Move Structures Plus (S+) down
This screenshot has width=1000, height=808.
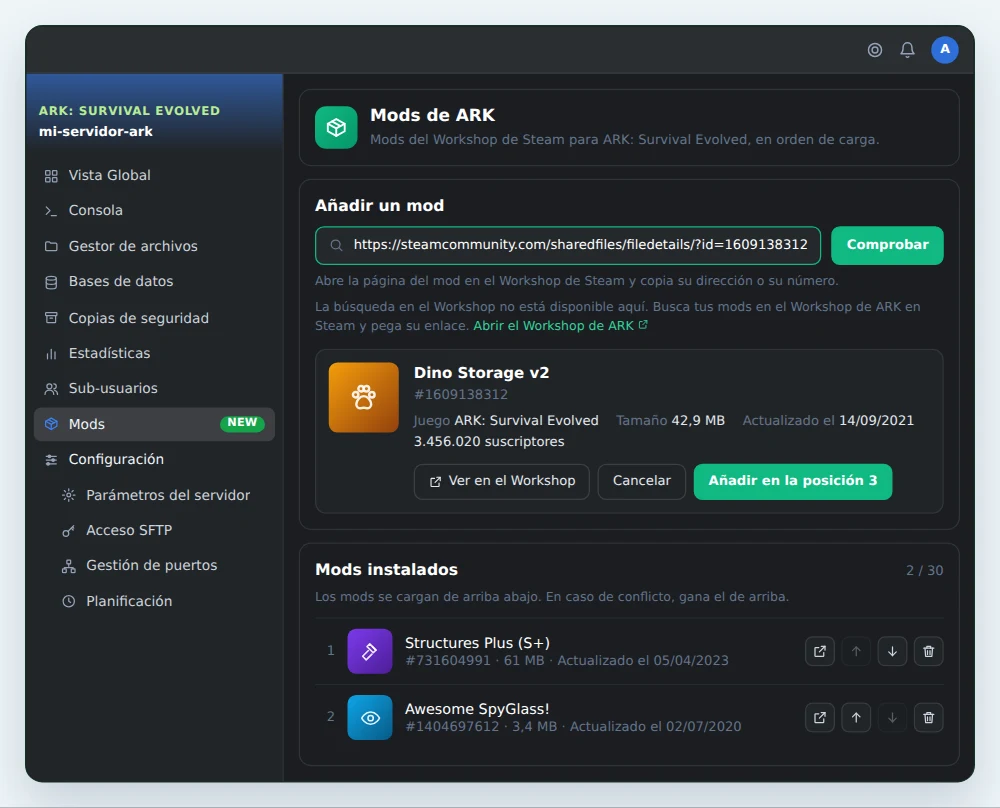tap(892, 651)
